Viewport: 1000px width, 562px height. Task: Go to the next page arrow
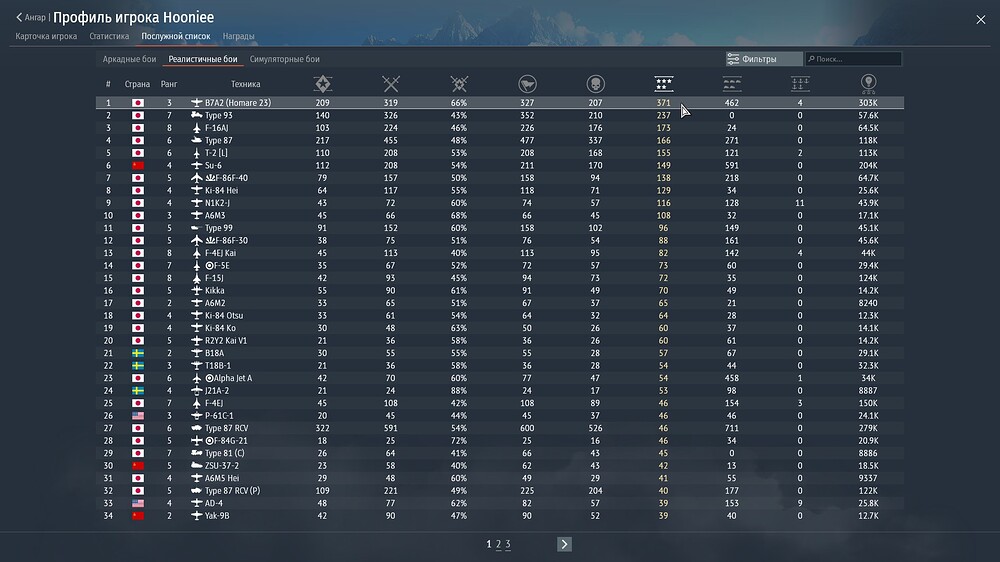click(x=564, y=544)
